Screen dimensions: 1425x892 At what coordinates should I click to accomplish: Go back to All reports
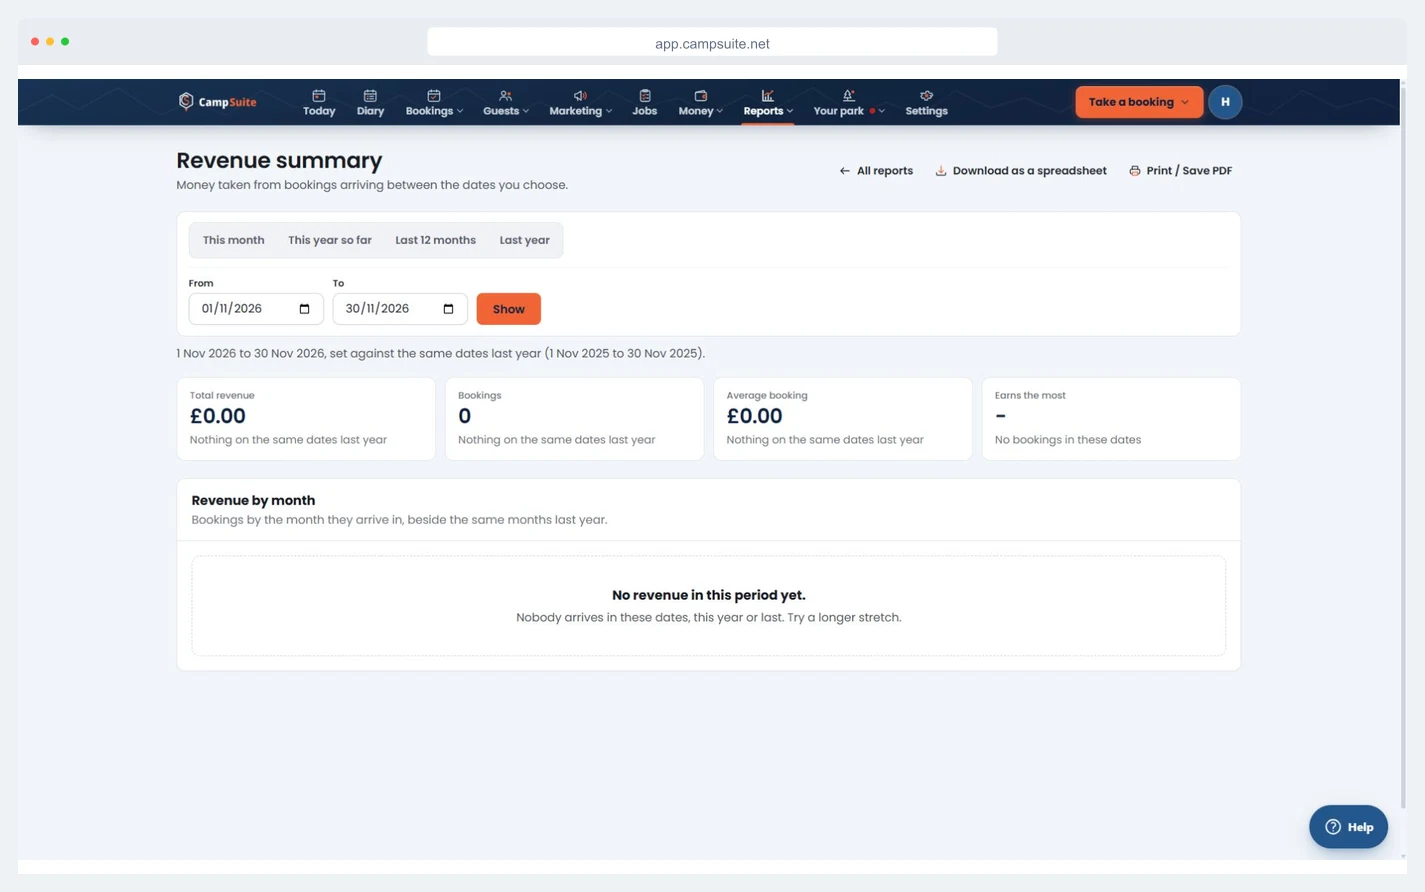876,171
